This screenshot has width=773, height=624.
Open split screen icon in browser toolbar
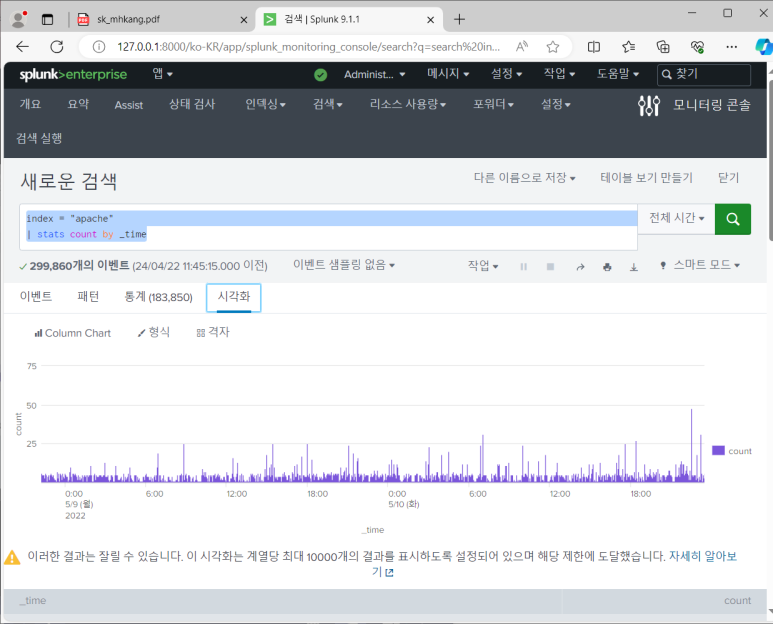point(594,47)
